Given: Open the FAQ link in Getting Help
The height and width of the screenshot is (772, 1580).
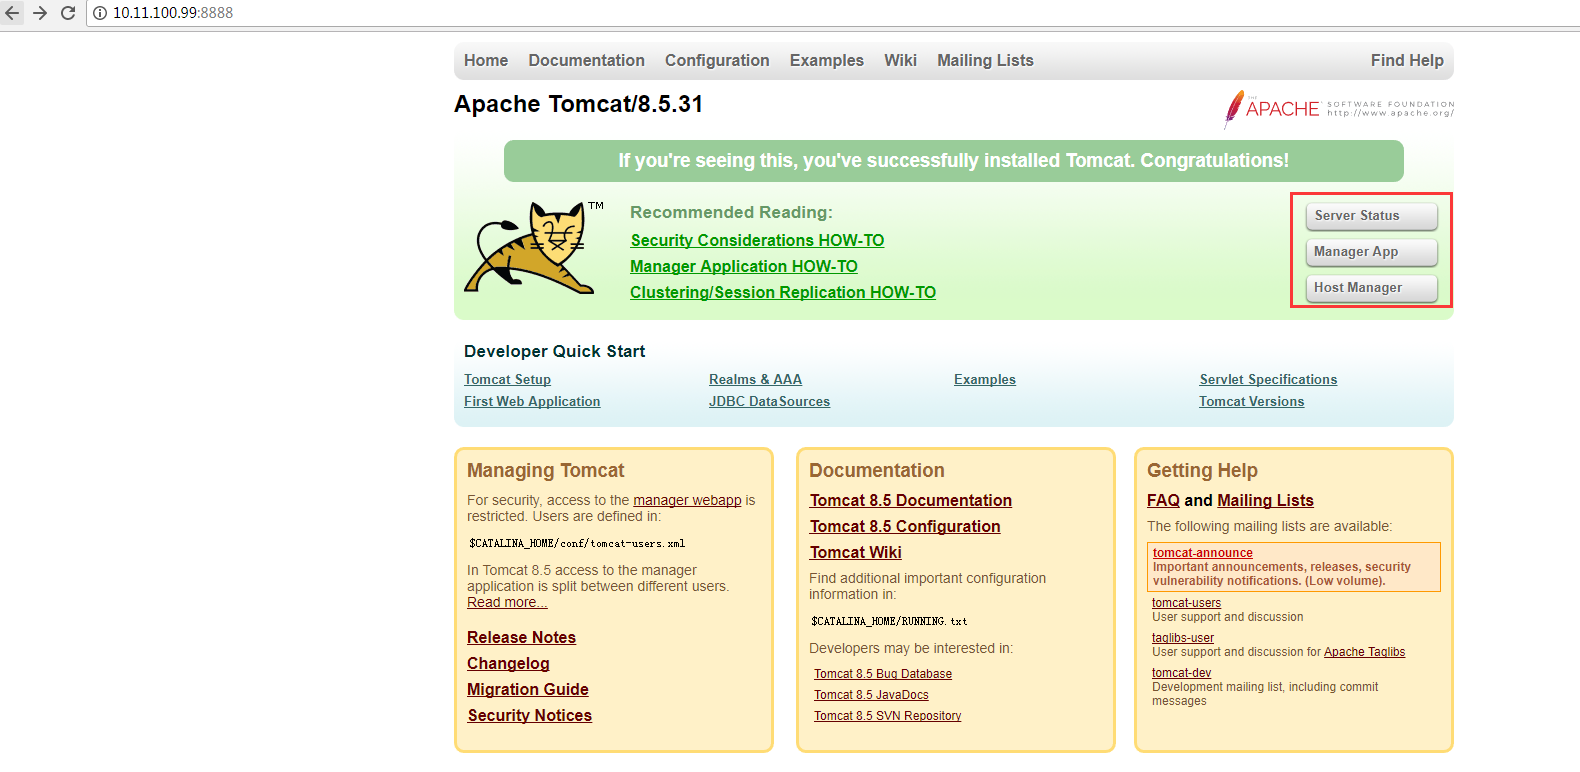Looking at the screenshot, I should [1163, 500].
